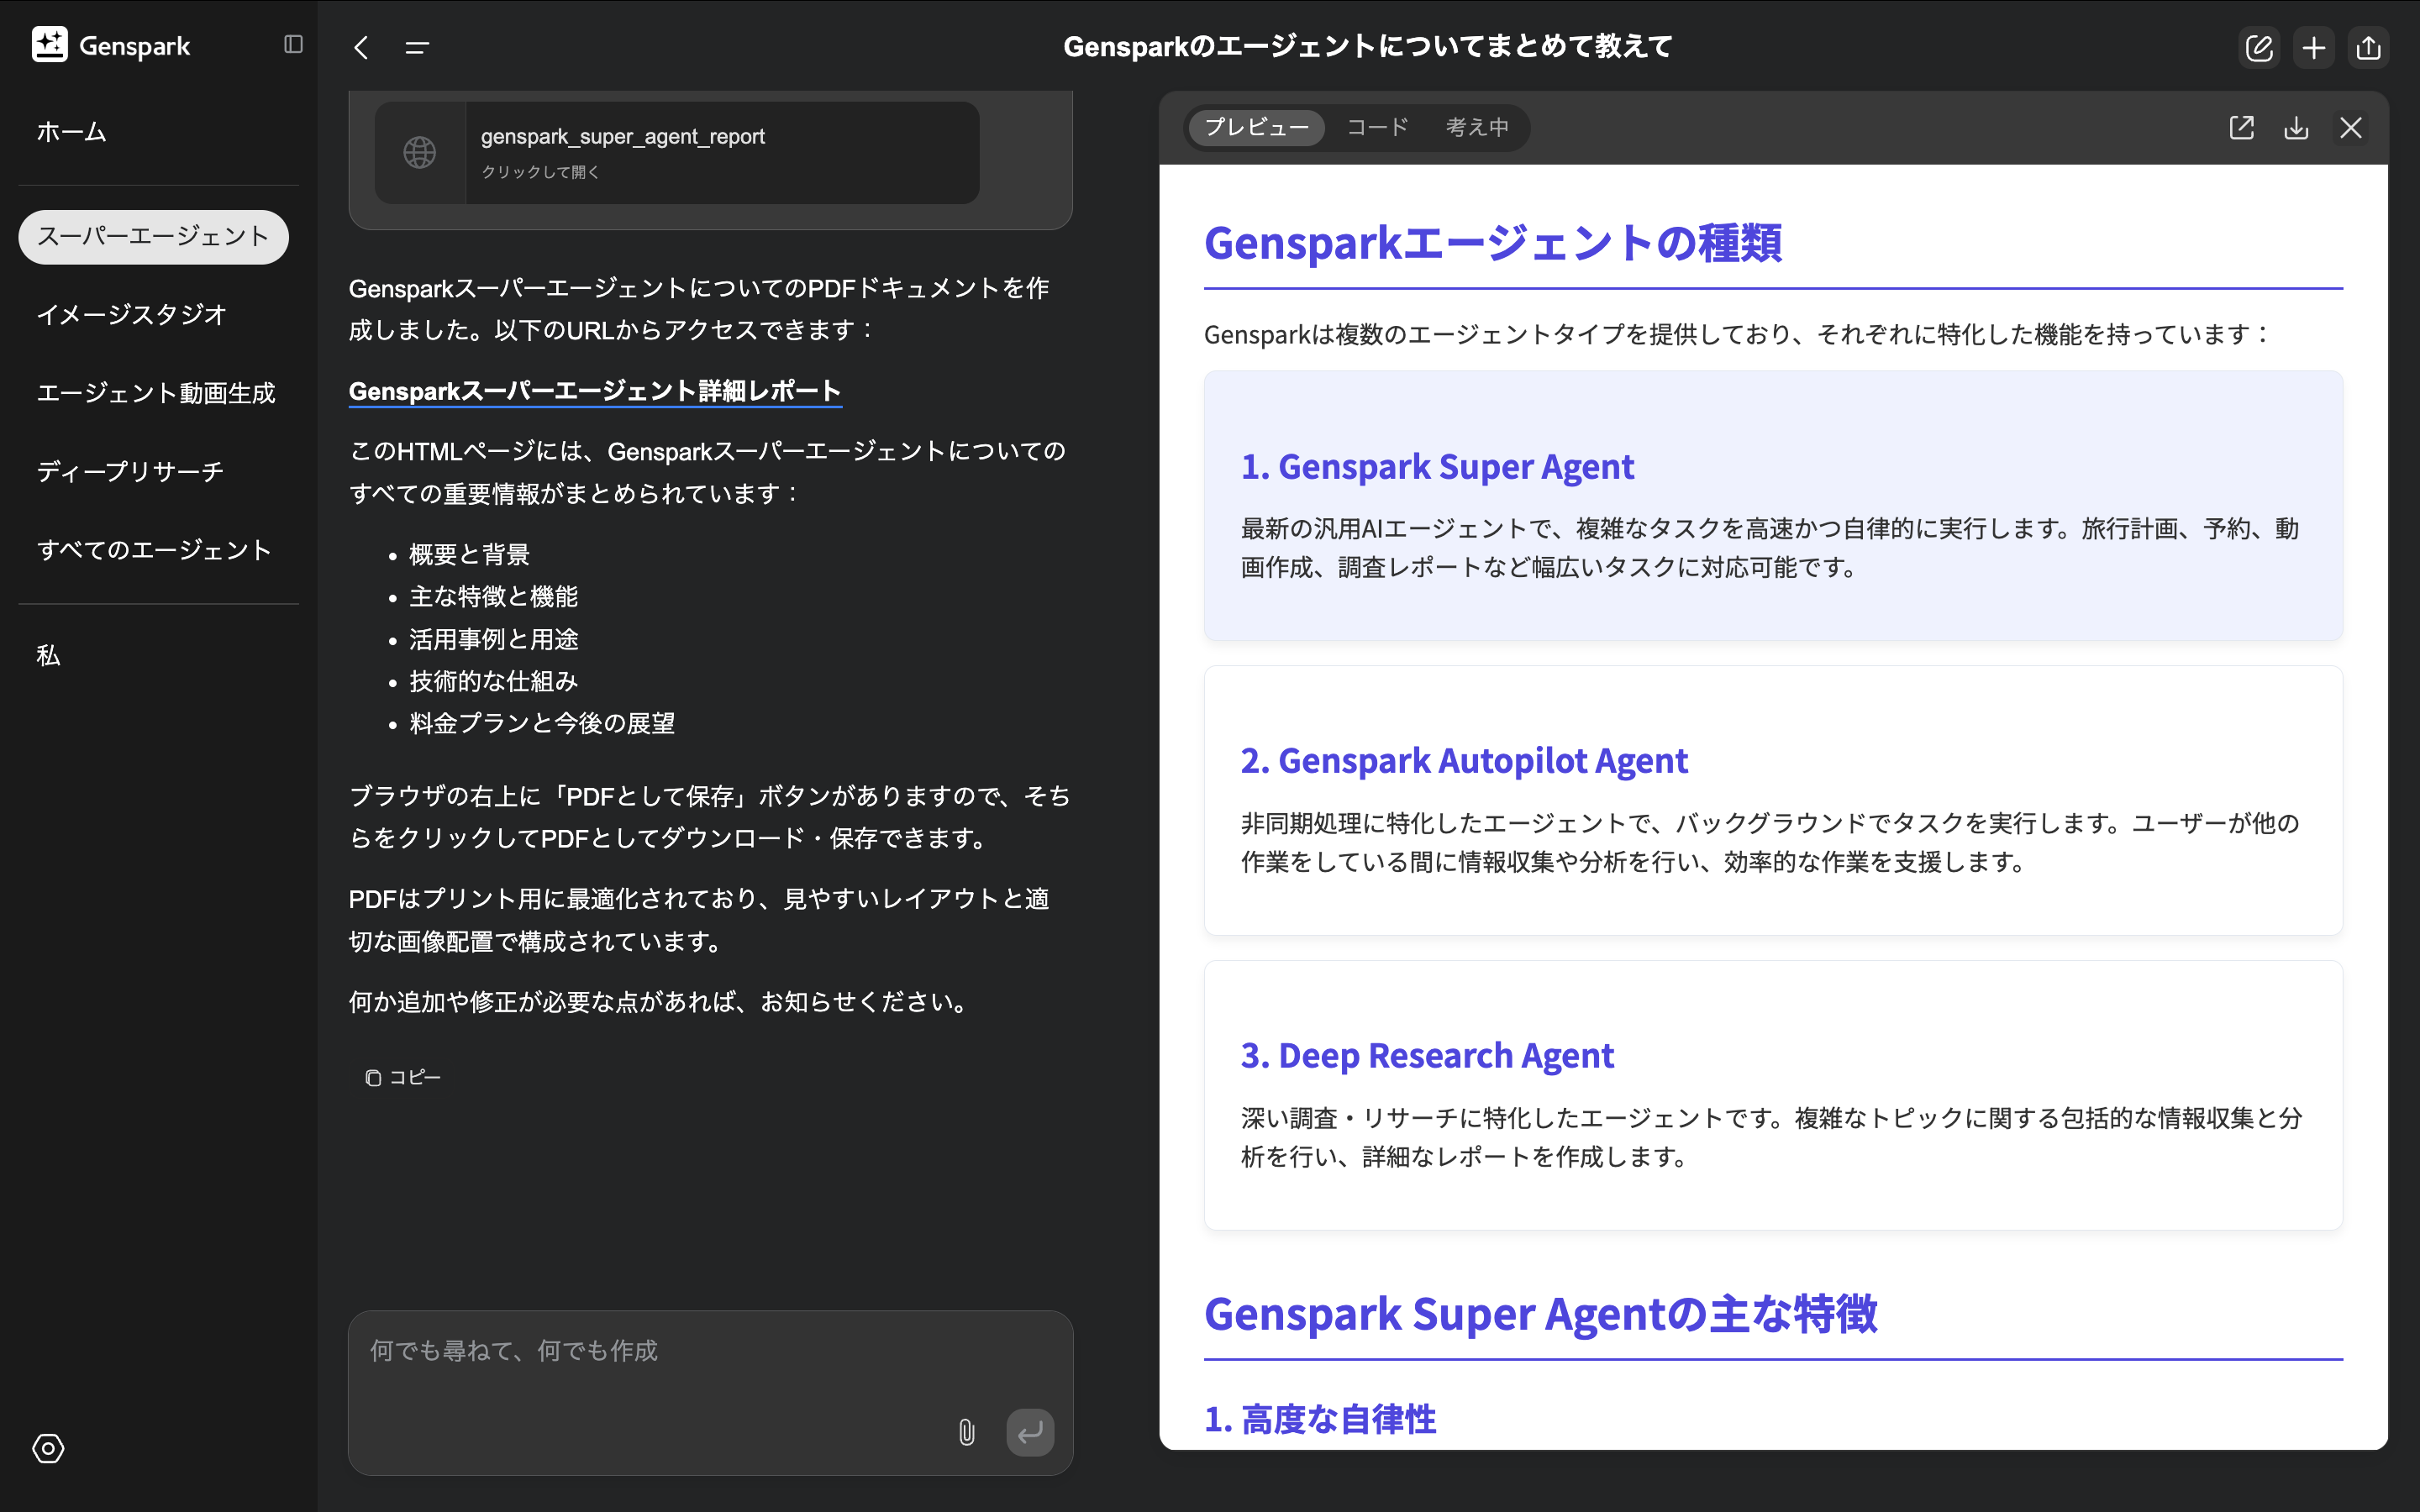Click the edit title pencil icon

click(2259, 47)
